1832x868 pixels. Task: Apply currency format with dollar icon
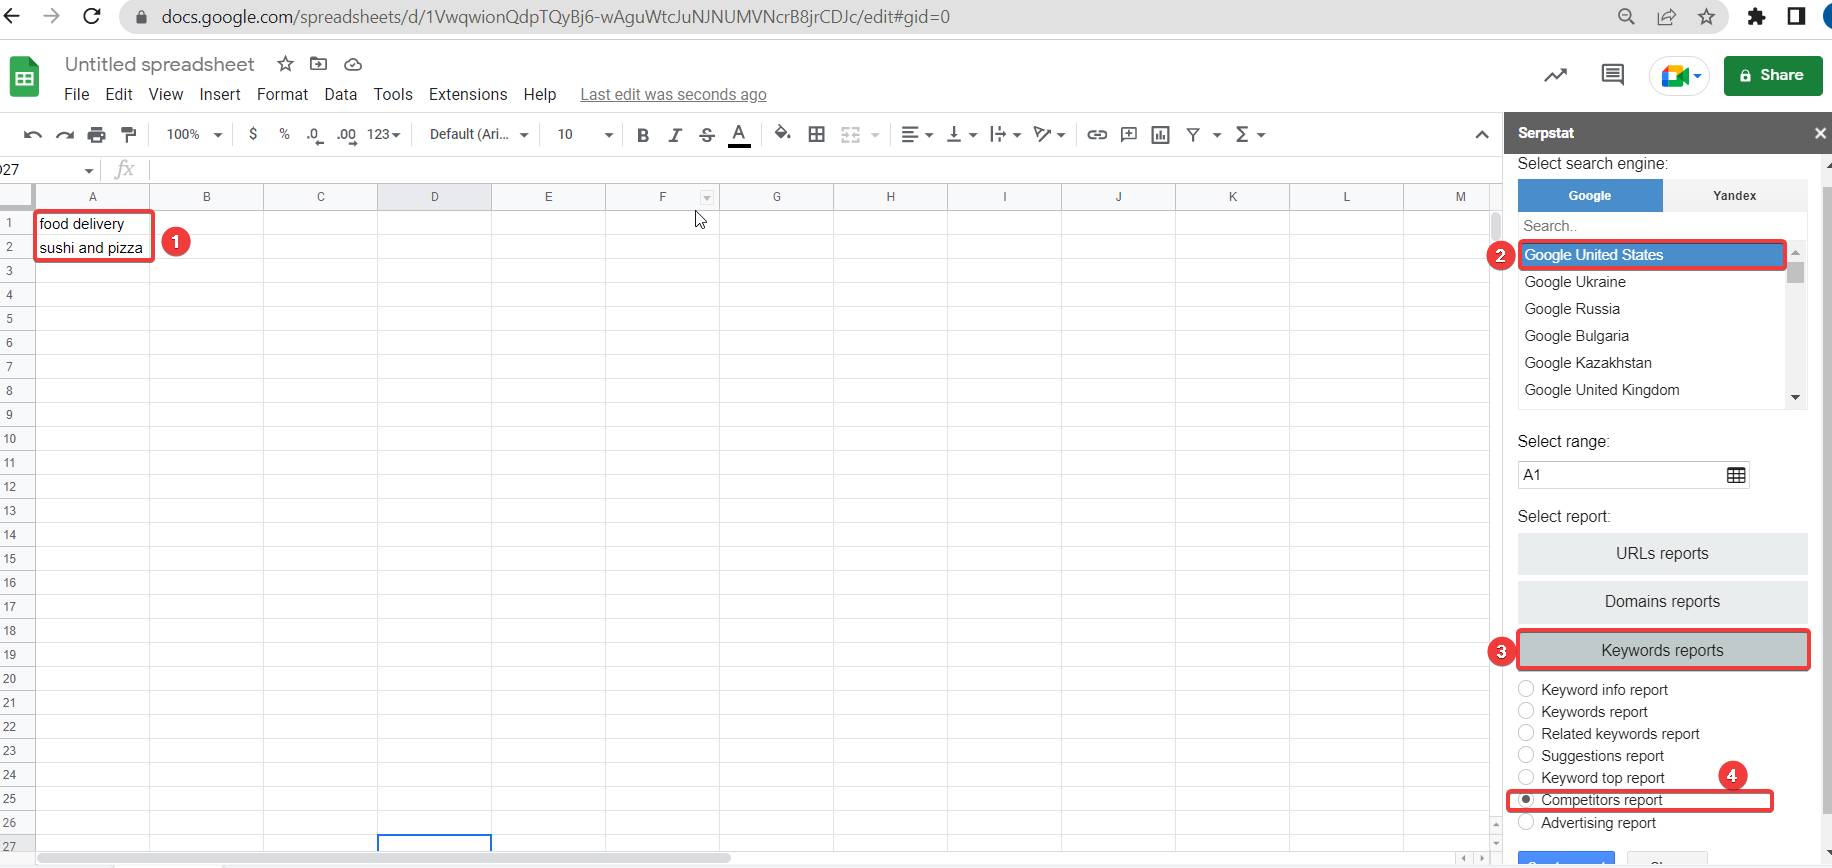tap(253, 134)
